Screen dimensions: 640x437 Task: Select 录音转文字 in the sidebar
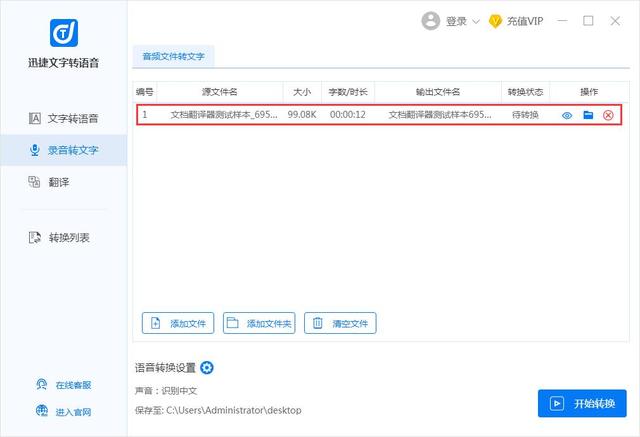pyautogui.click(x=64, y=150)
